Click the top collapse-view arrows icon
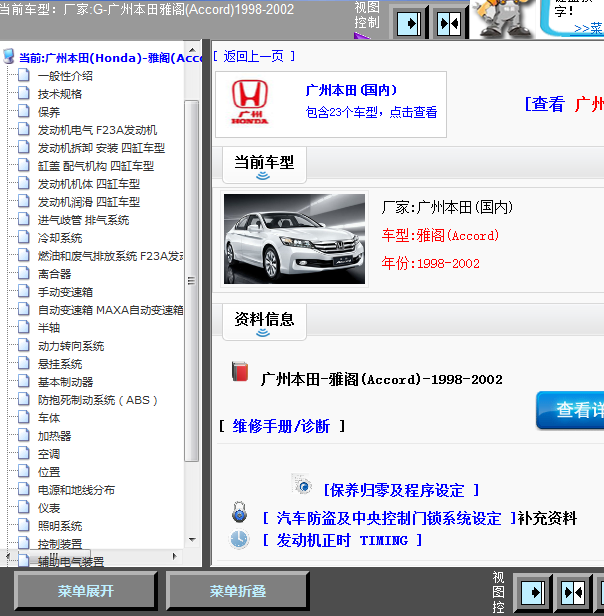604x616 pixels. [449, 24]
